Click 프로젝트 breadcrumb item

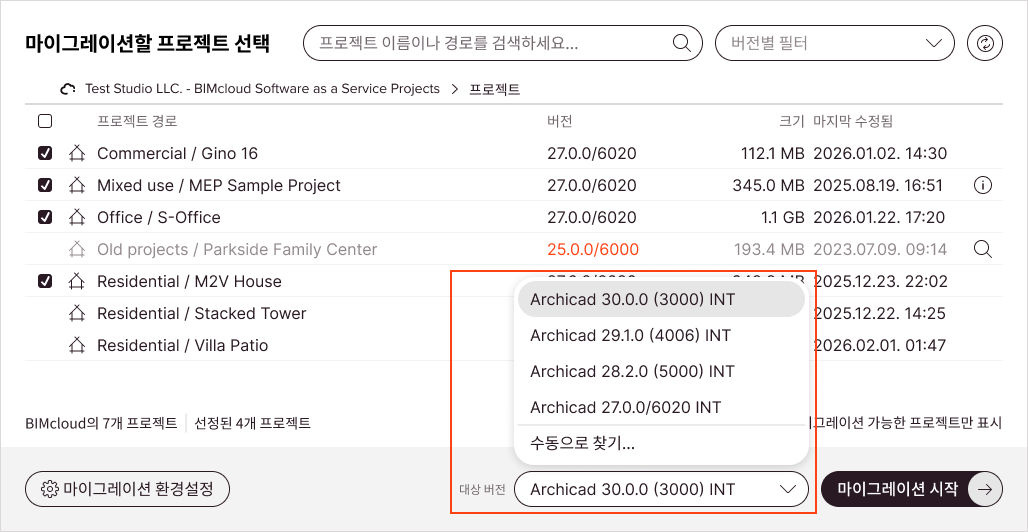[x=494, y=89]
